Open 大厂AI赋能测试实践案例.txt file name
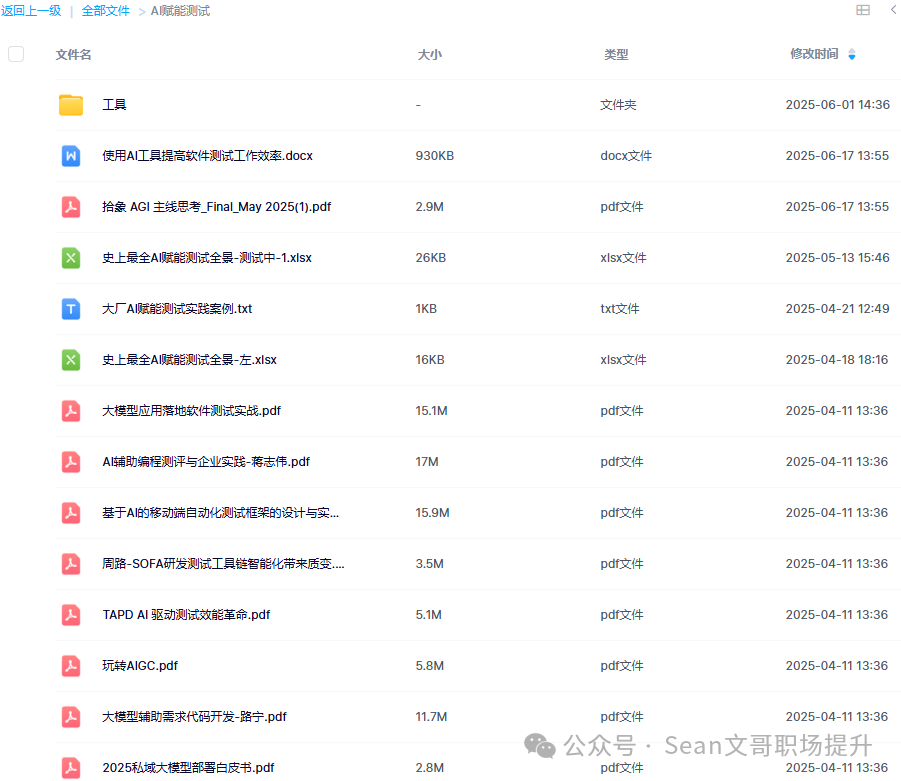The width and height of the screenshot is (901, 781). 177,309
